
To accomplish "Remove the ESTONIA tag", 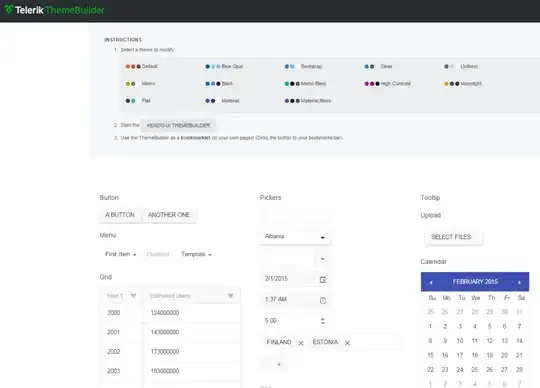I will pyautogui.click(x=347, y=343).
